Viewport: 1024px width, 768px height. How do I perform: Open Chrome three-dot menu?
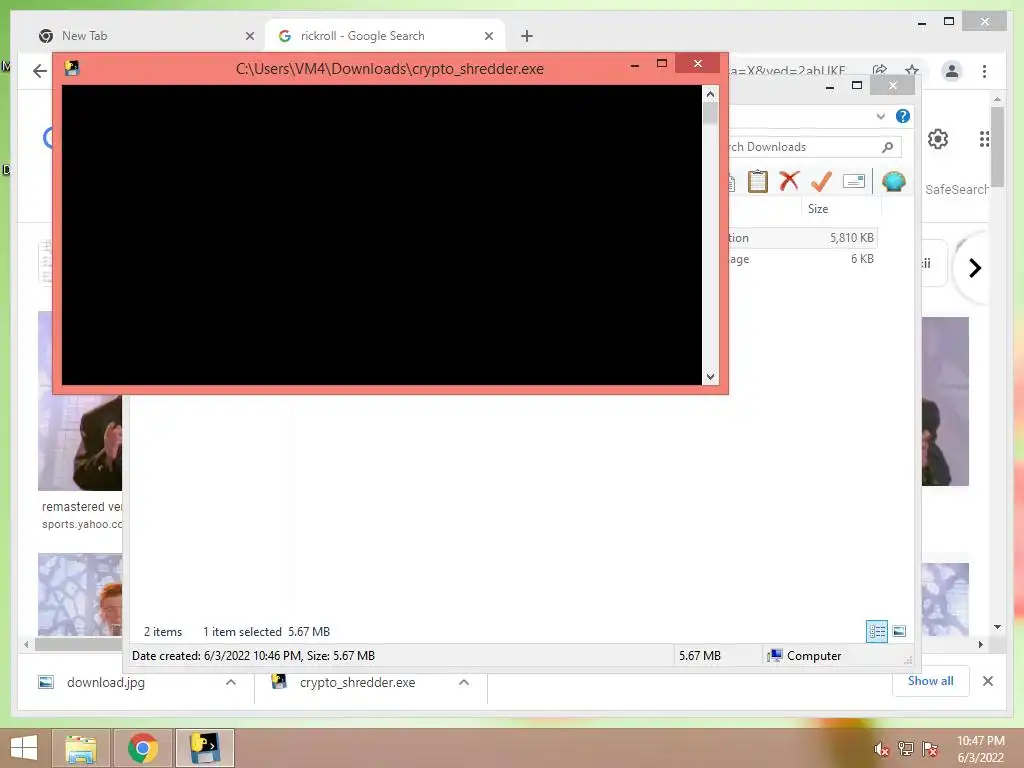[984, 71]
